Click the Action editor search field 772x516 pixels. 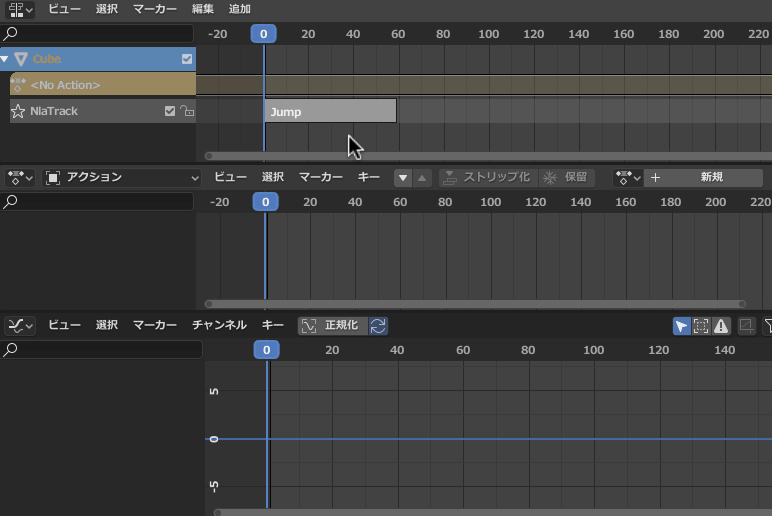(97, 201)
